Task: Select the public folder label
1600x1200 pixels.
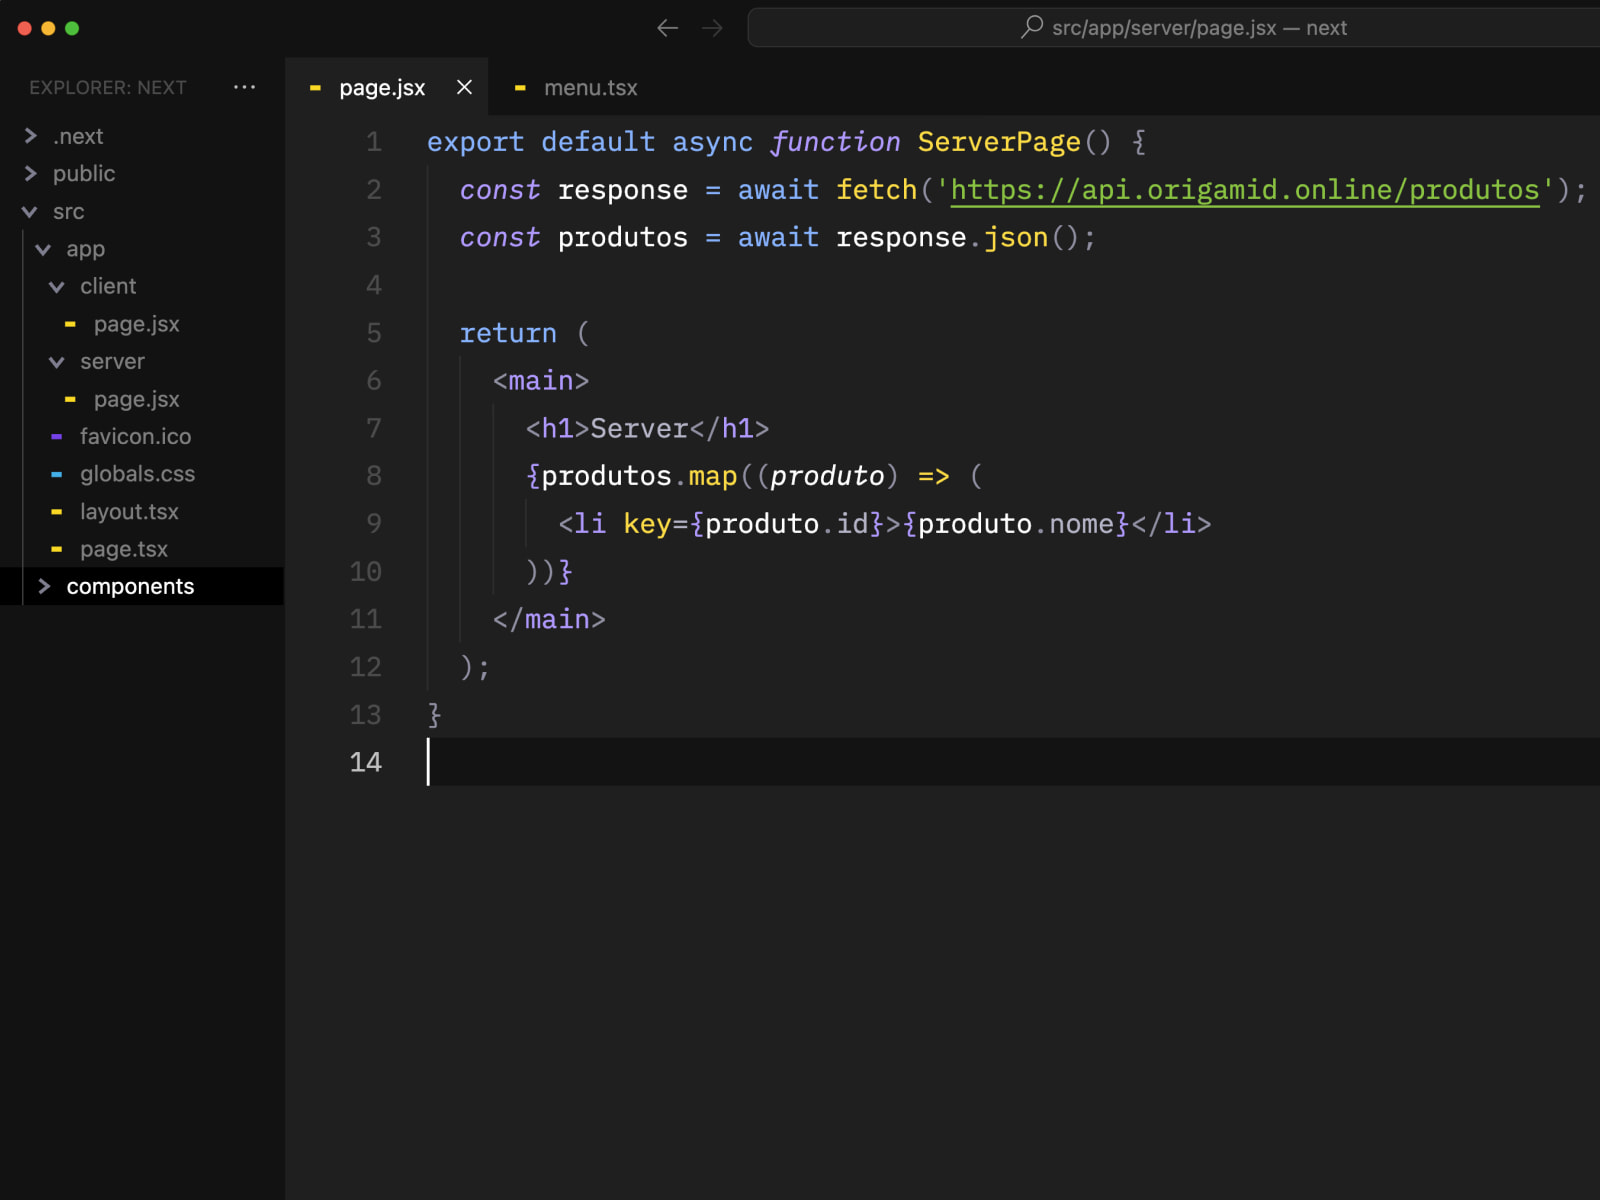Action: [84, 174]
